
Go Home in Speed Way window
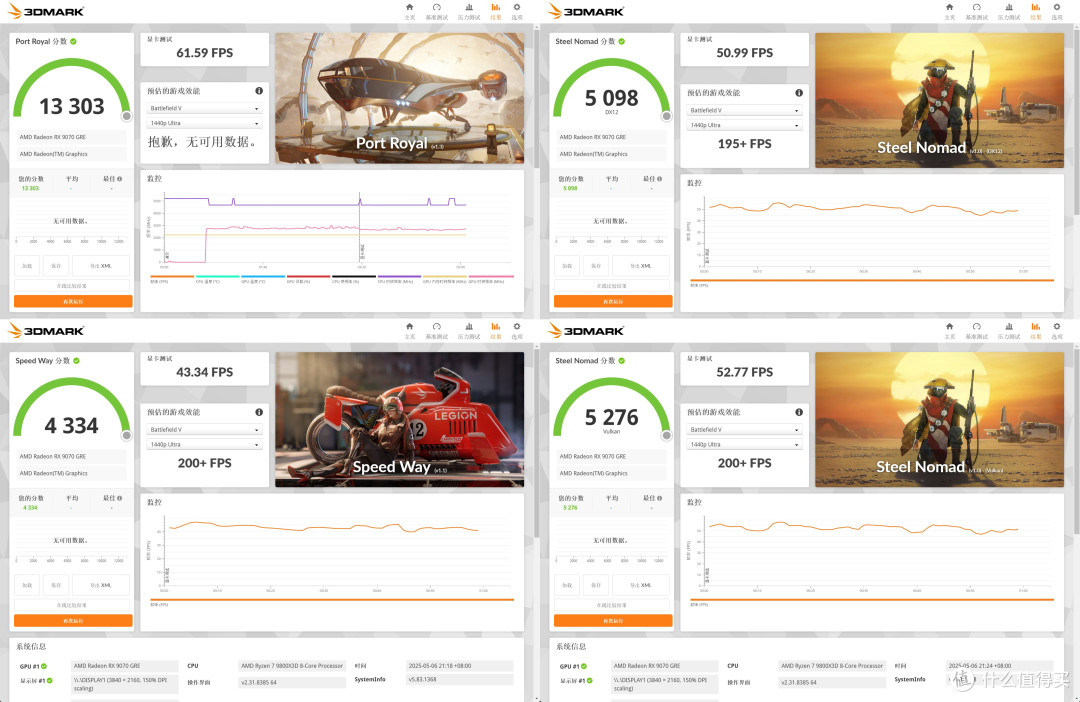(x=410, y=327)
